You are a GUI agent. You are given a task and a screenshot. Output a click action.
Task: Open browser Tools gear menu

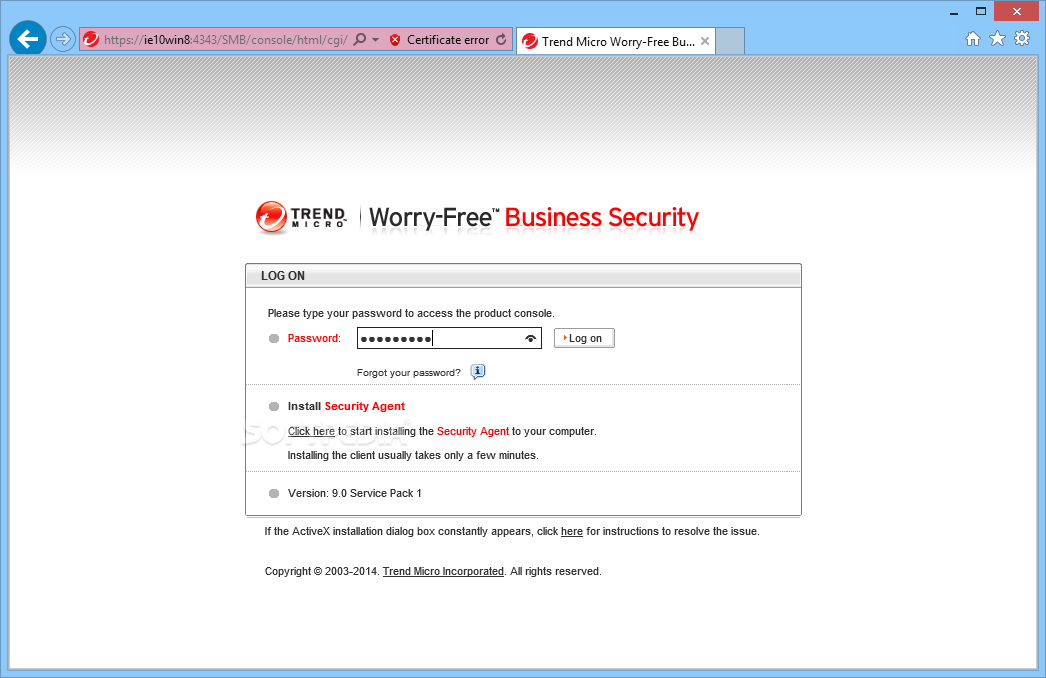coord(1022,39)
